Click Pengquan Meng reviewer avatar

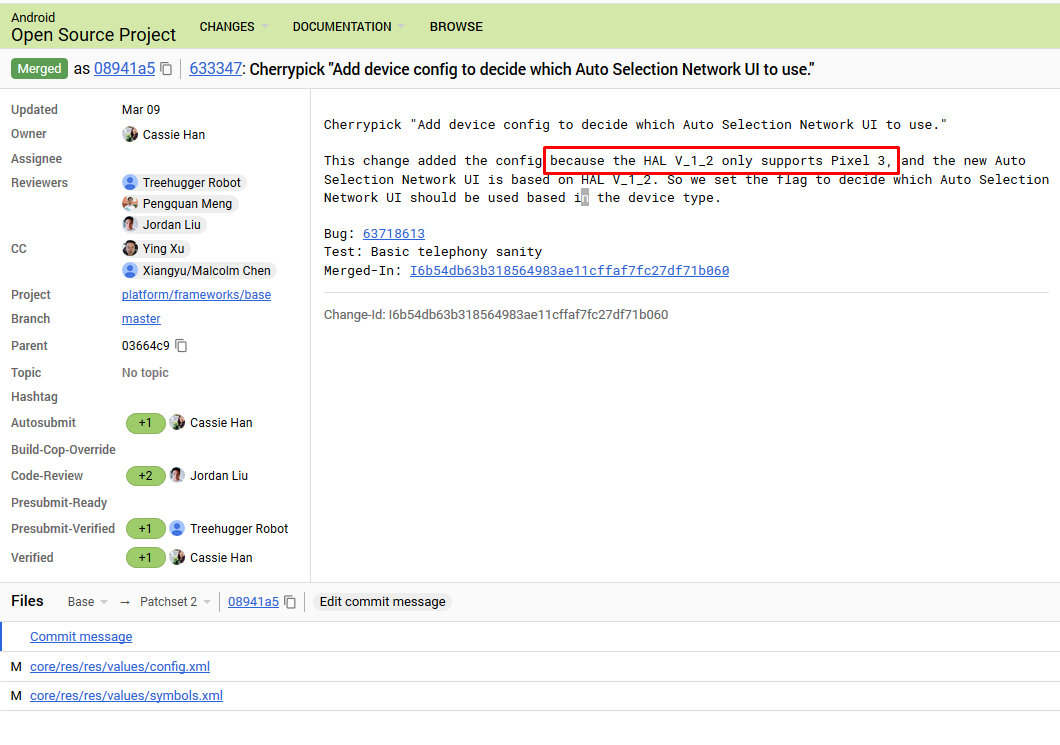click(x=130, y=203)
